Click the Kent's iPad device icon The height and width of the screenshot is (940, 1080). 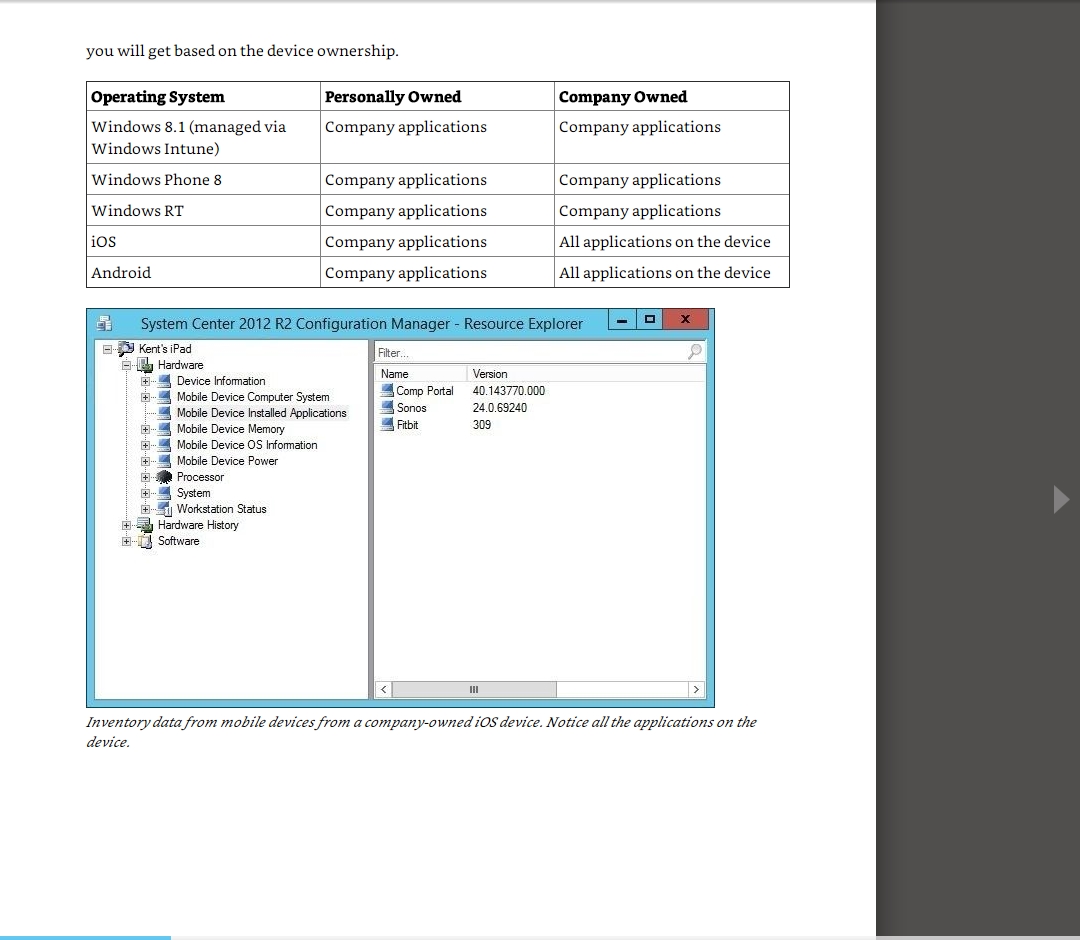pos(127,349)
